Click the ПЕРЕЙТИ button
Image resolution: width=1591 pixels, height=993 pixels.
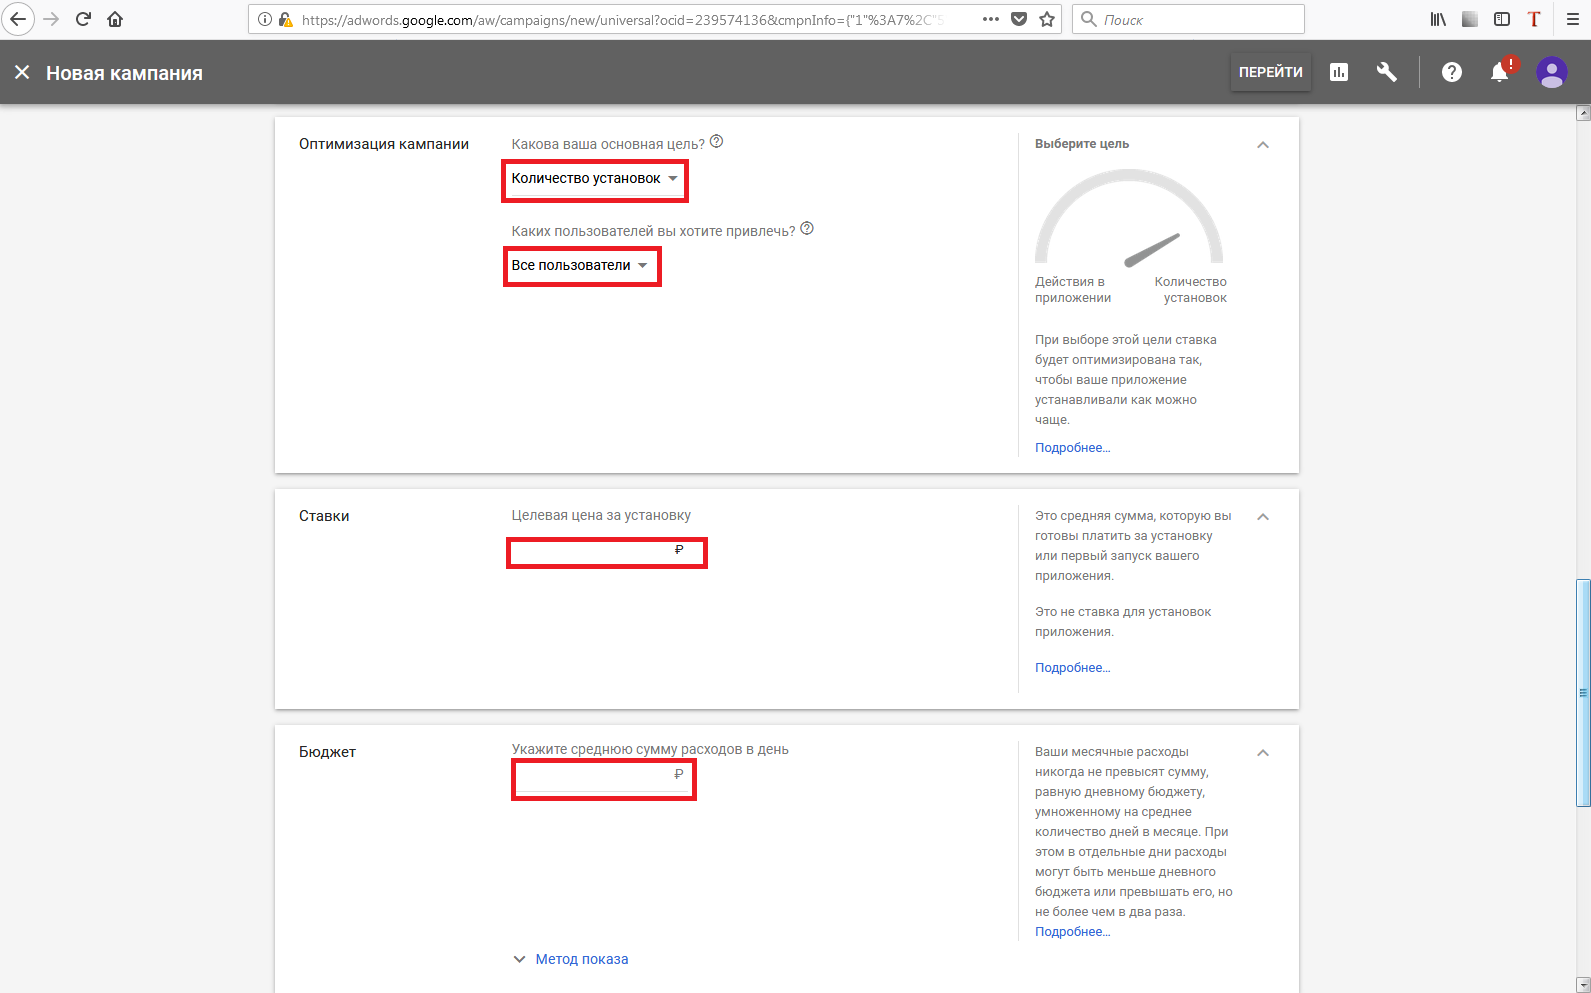(x=1271, y=72)
